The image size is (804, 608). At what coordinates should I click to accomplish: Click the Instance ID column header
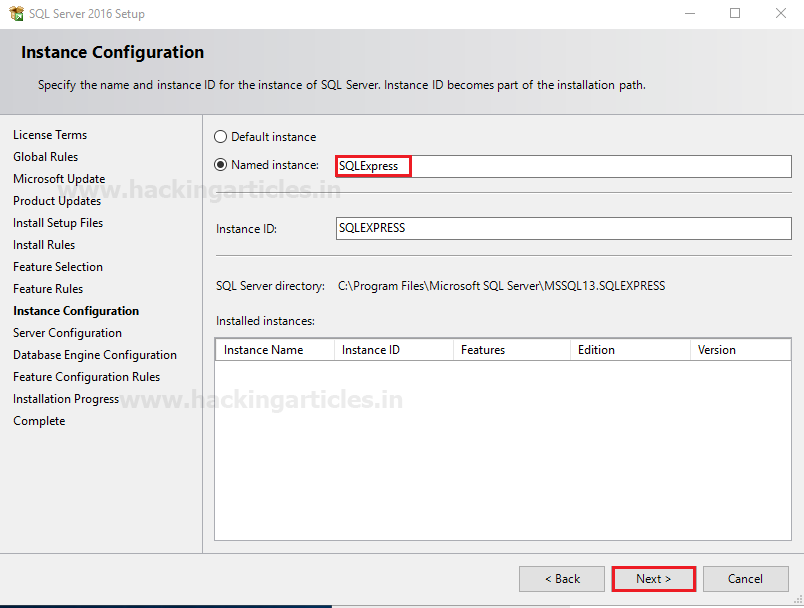click(x=394, y=350)
